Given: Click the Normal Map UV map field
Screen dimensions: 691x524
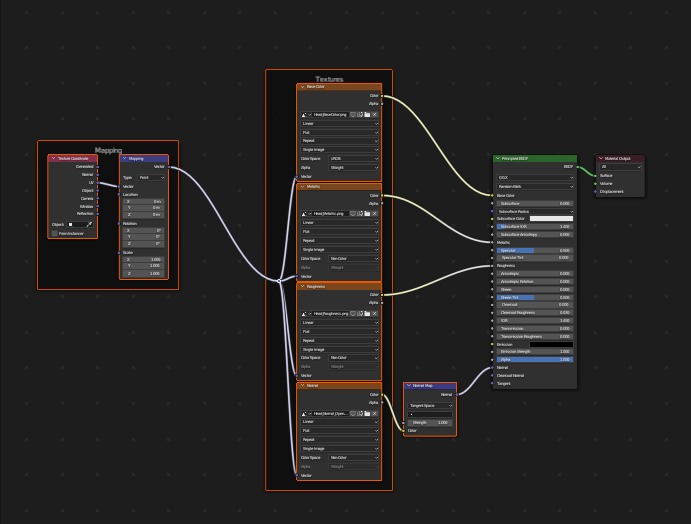Looking at the screenshot, I should coord(430,414).
